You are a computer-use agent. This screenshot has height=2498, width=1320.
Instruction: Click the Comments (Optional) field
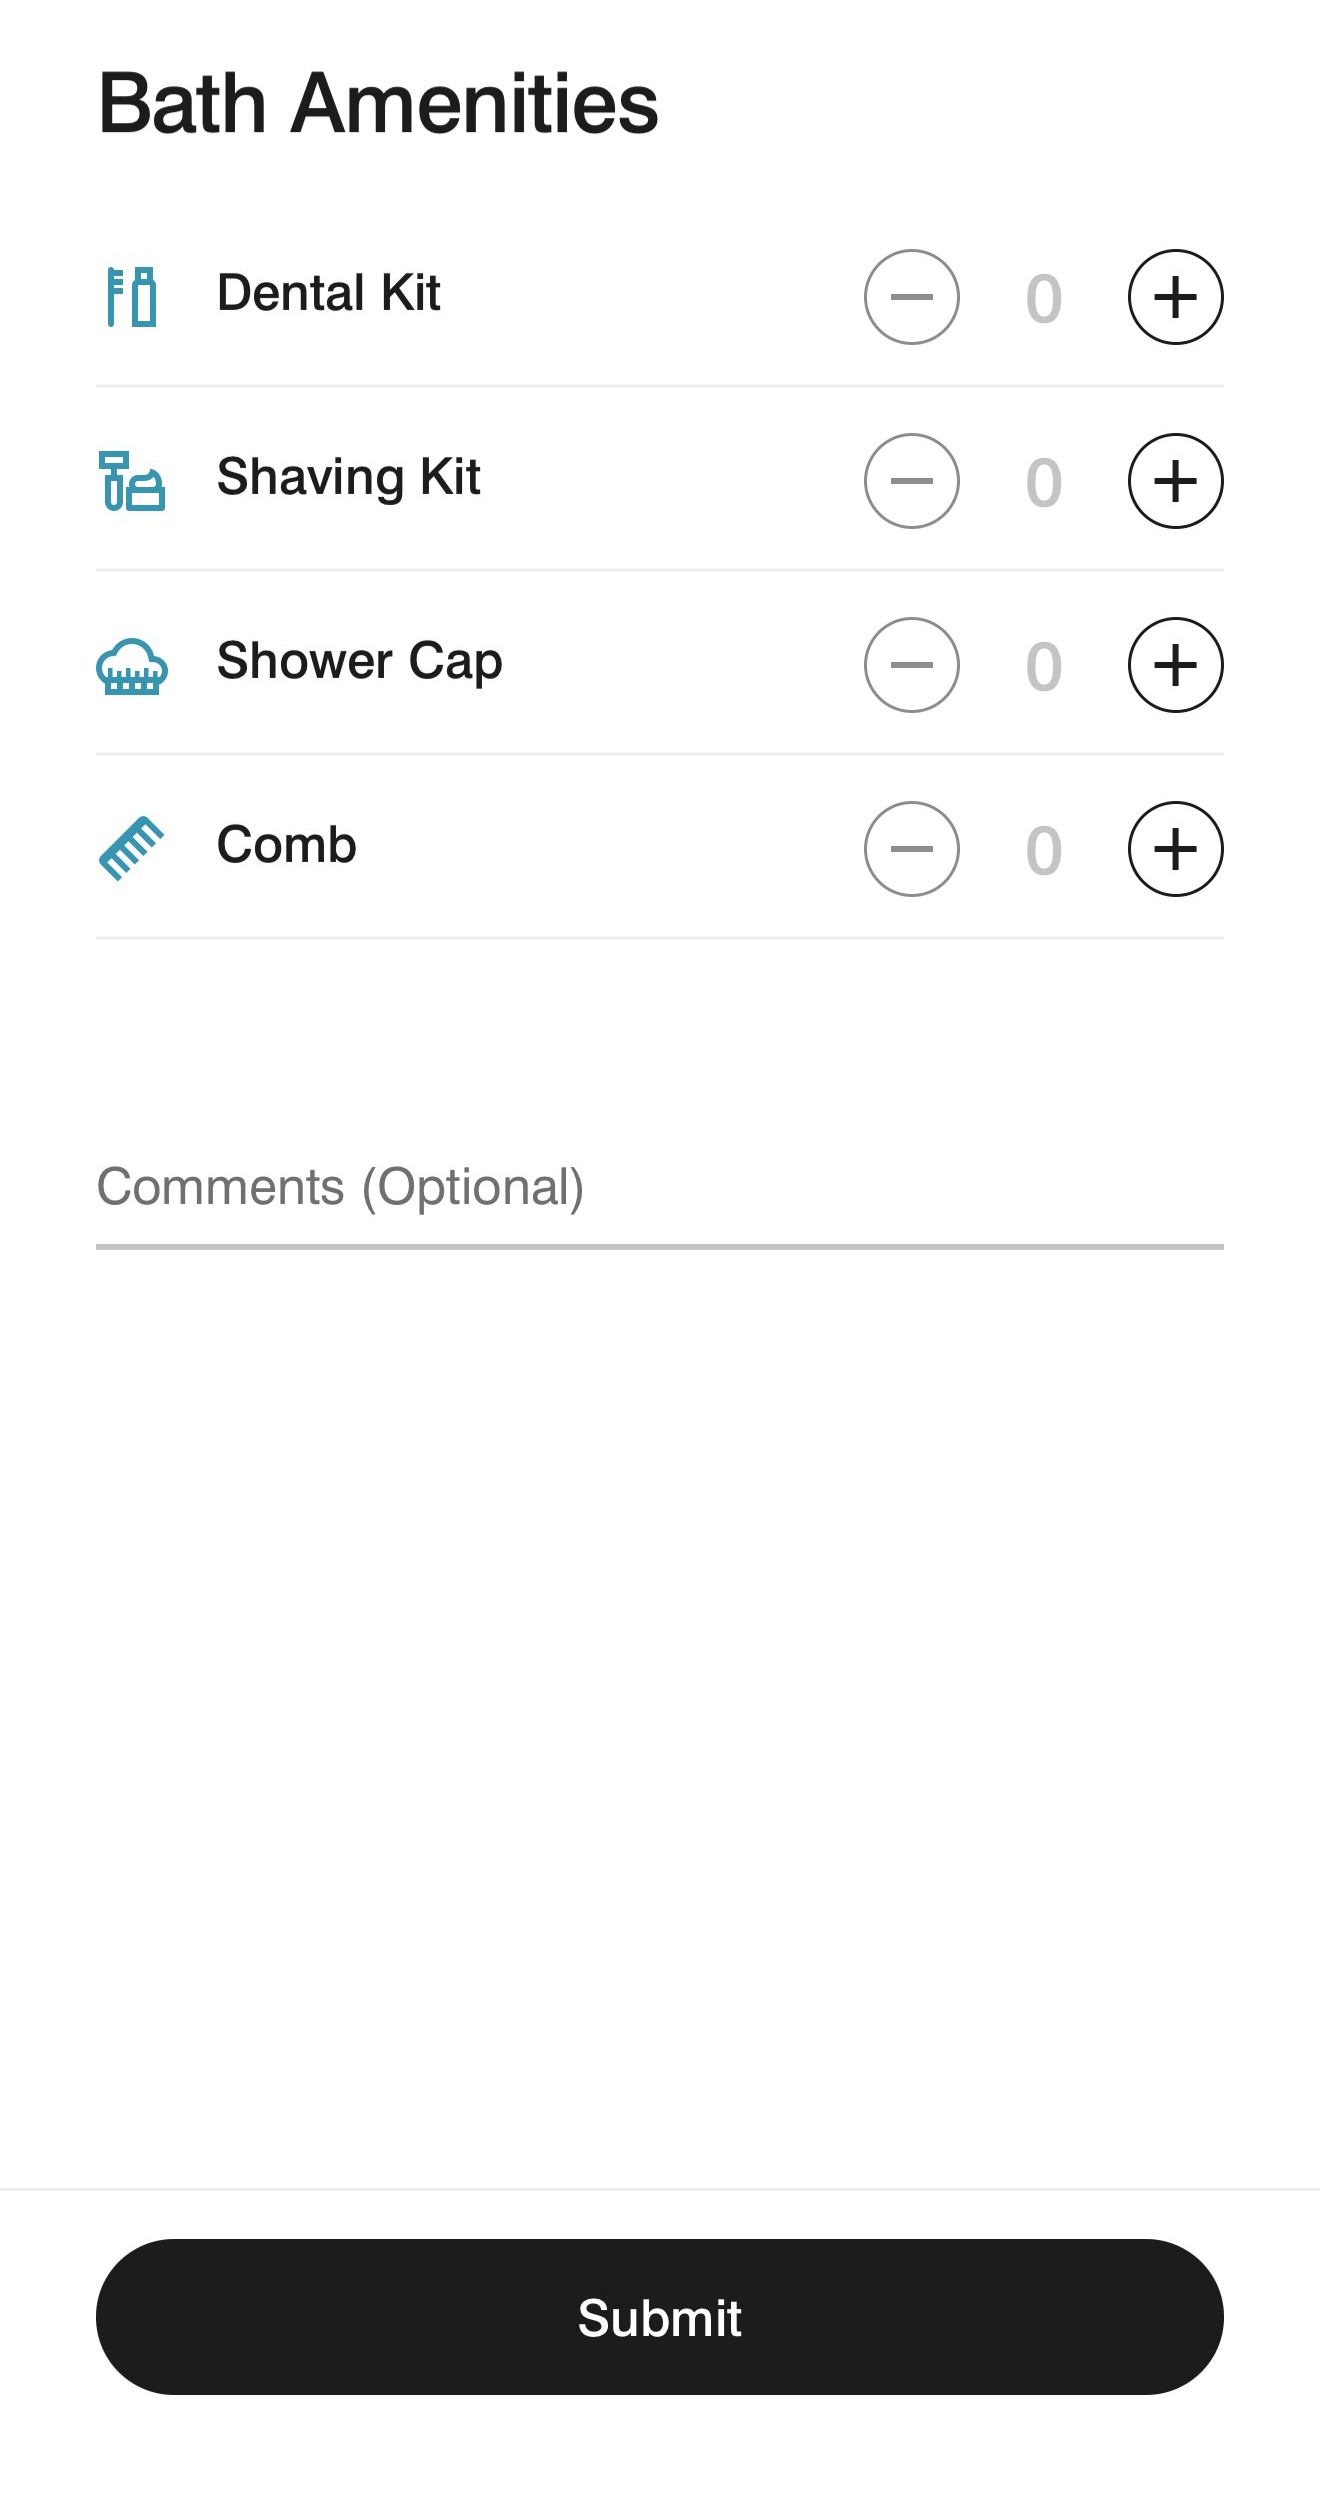(x=659, y=1190)
